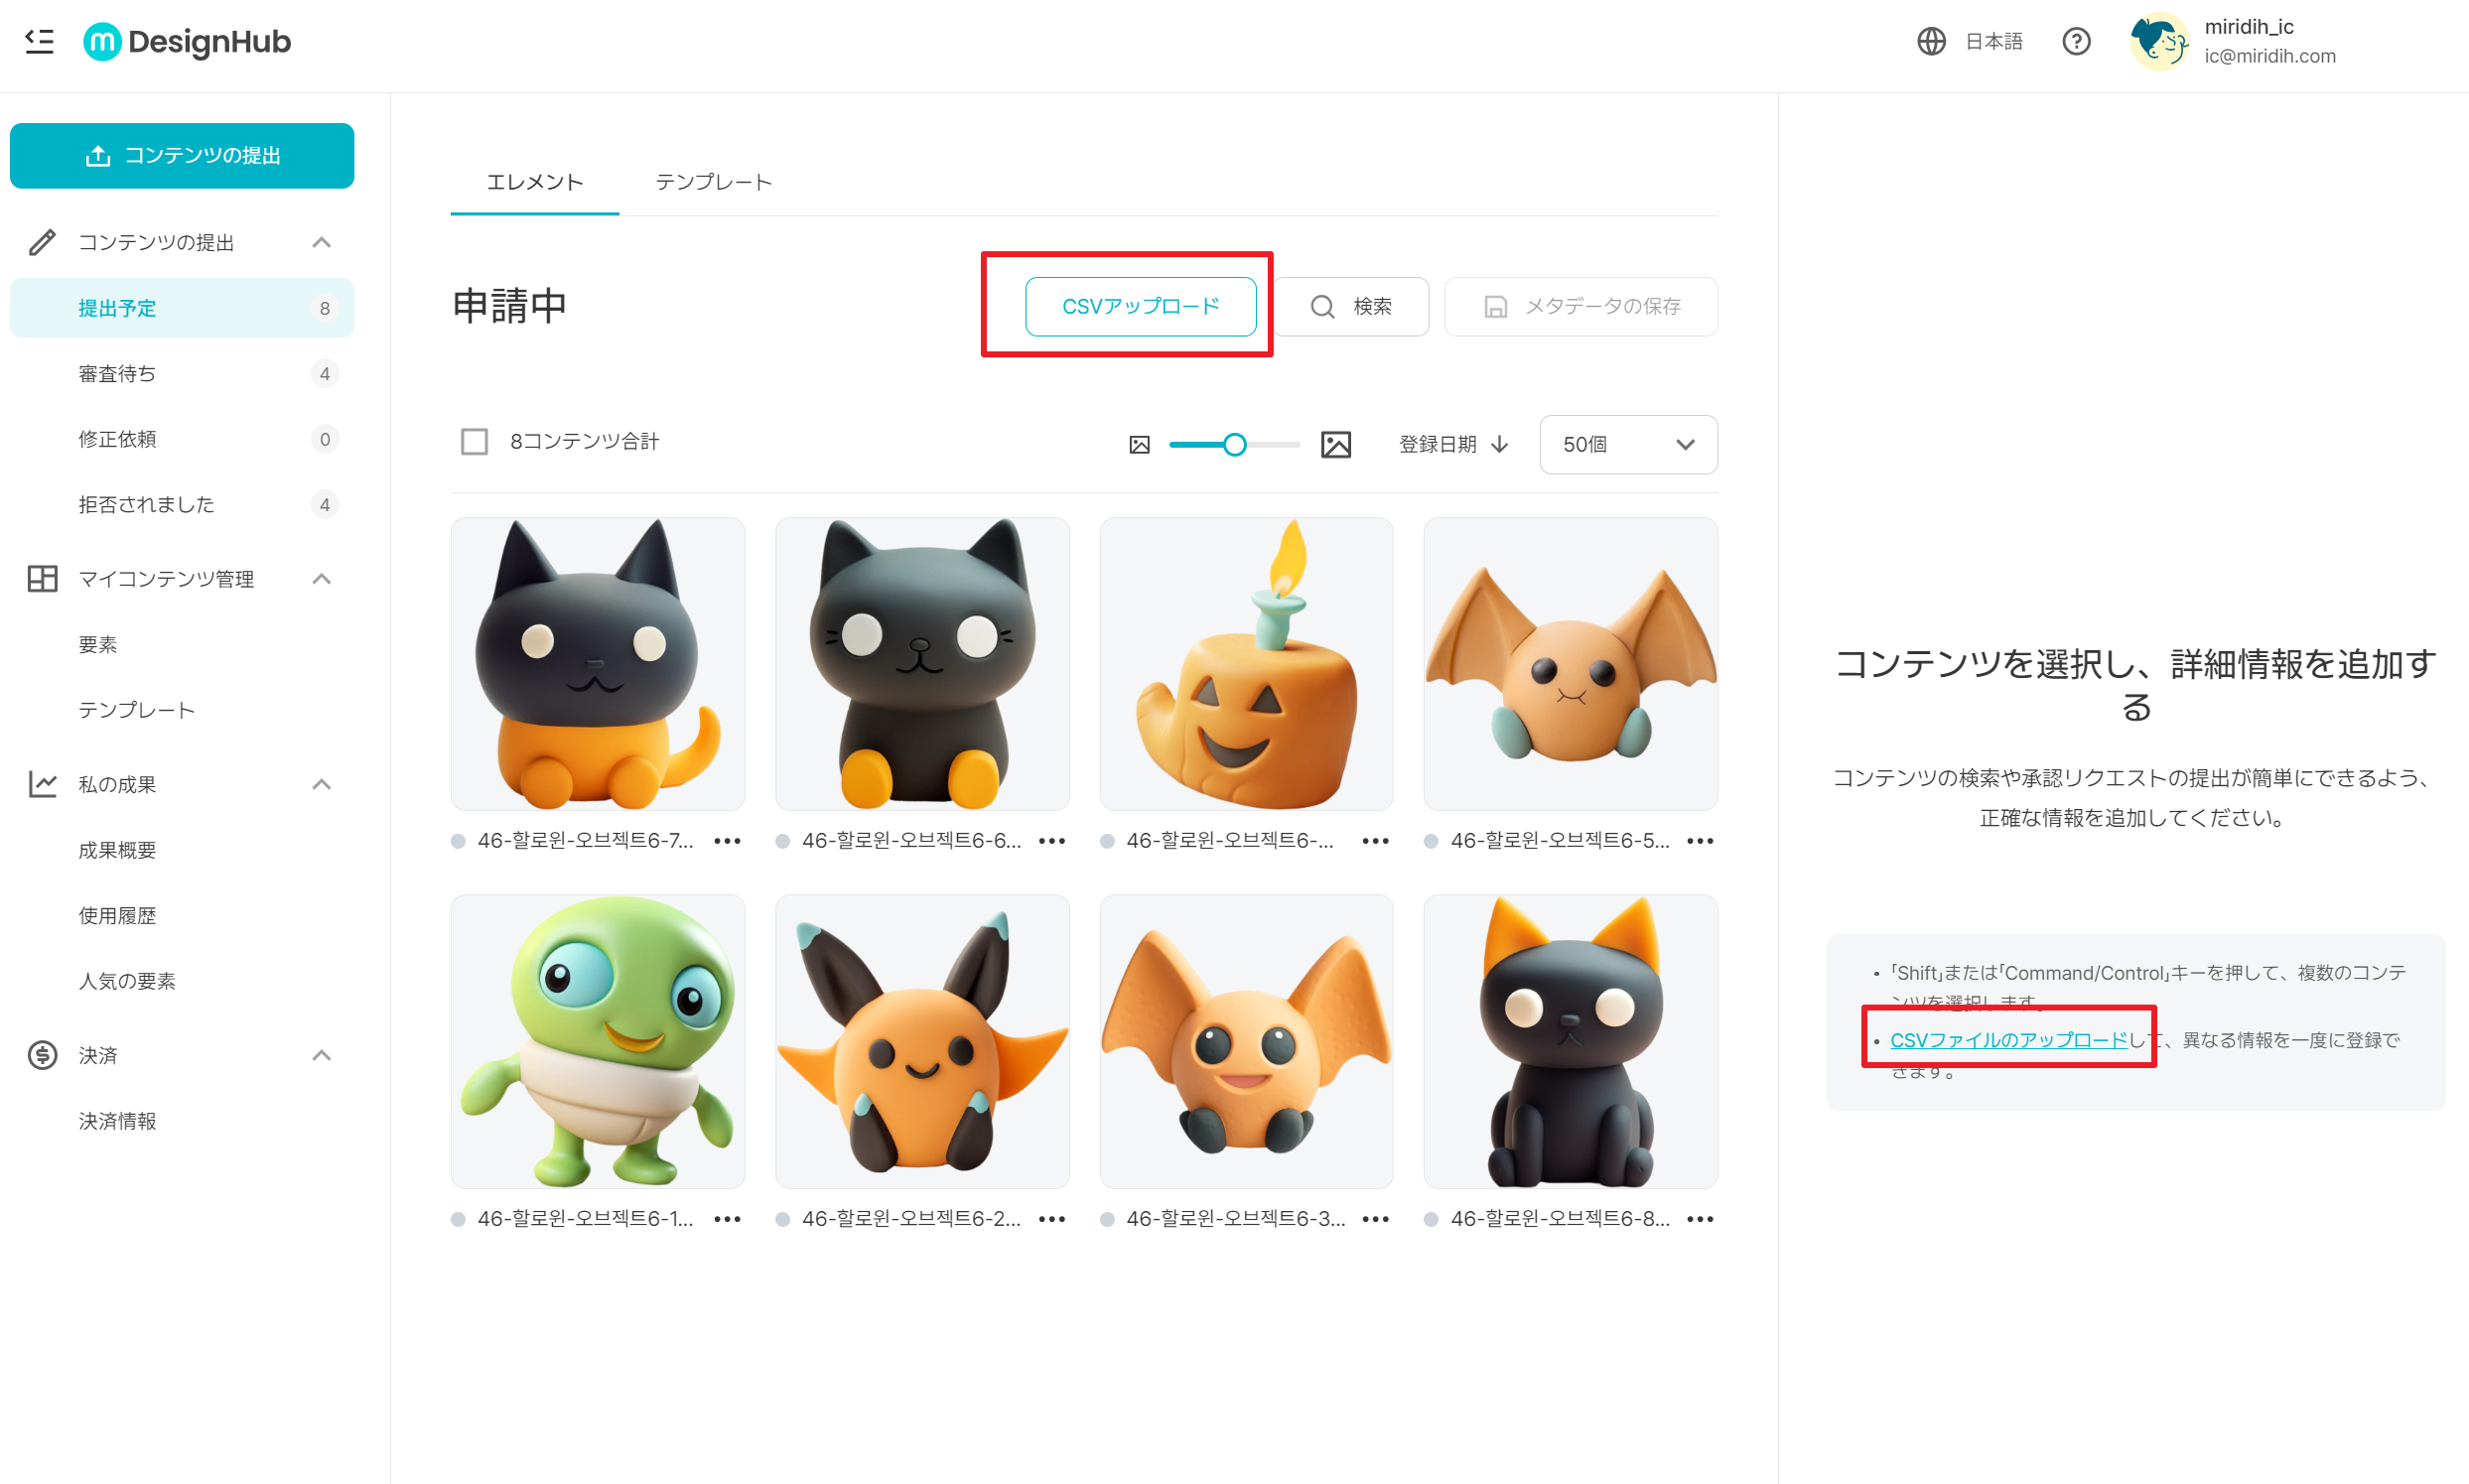
Task: Collapse the sidebar using the top-left icon
Action: (x=41, y=41)
